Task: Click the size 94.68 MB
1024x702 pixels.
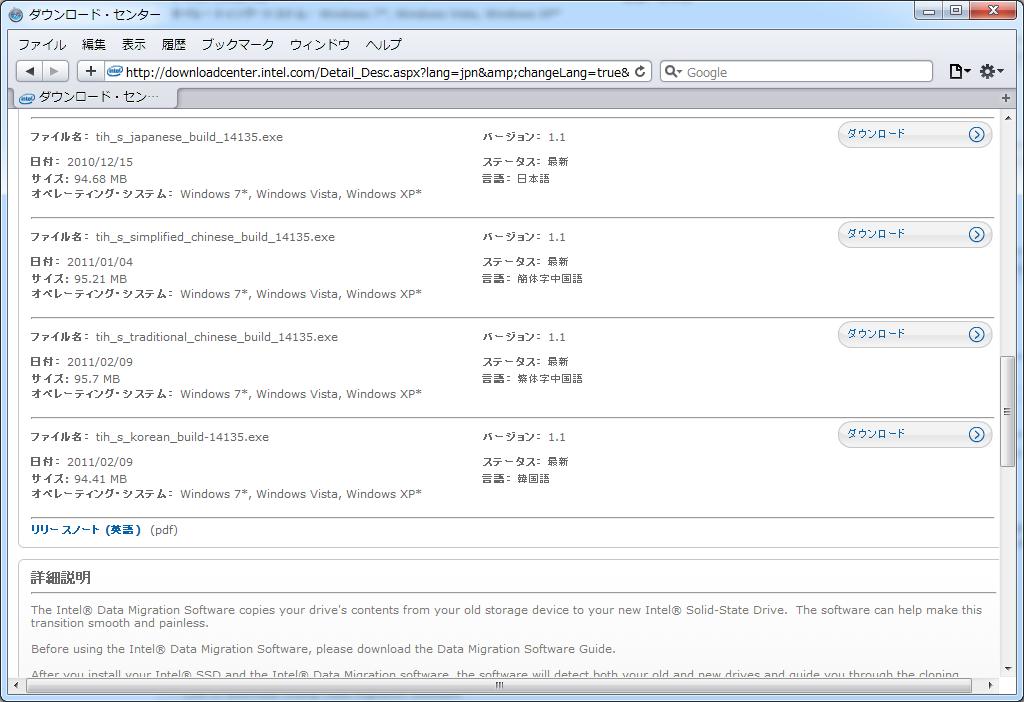Action: [x=101, y=179]
